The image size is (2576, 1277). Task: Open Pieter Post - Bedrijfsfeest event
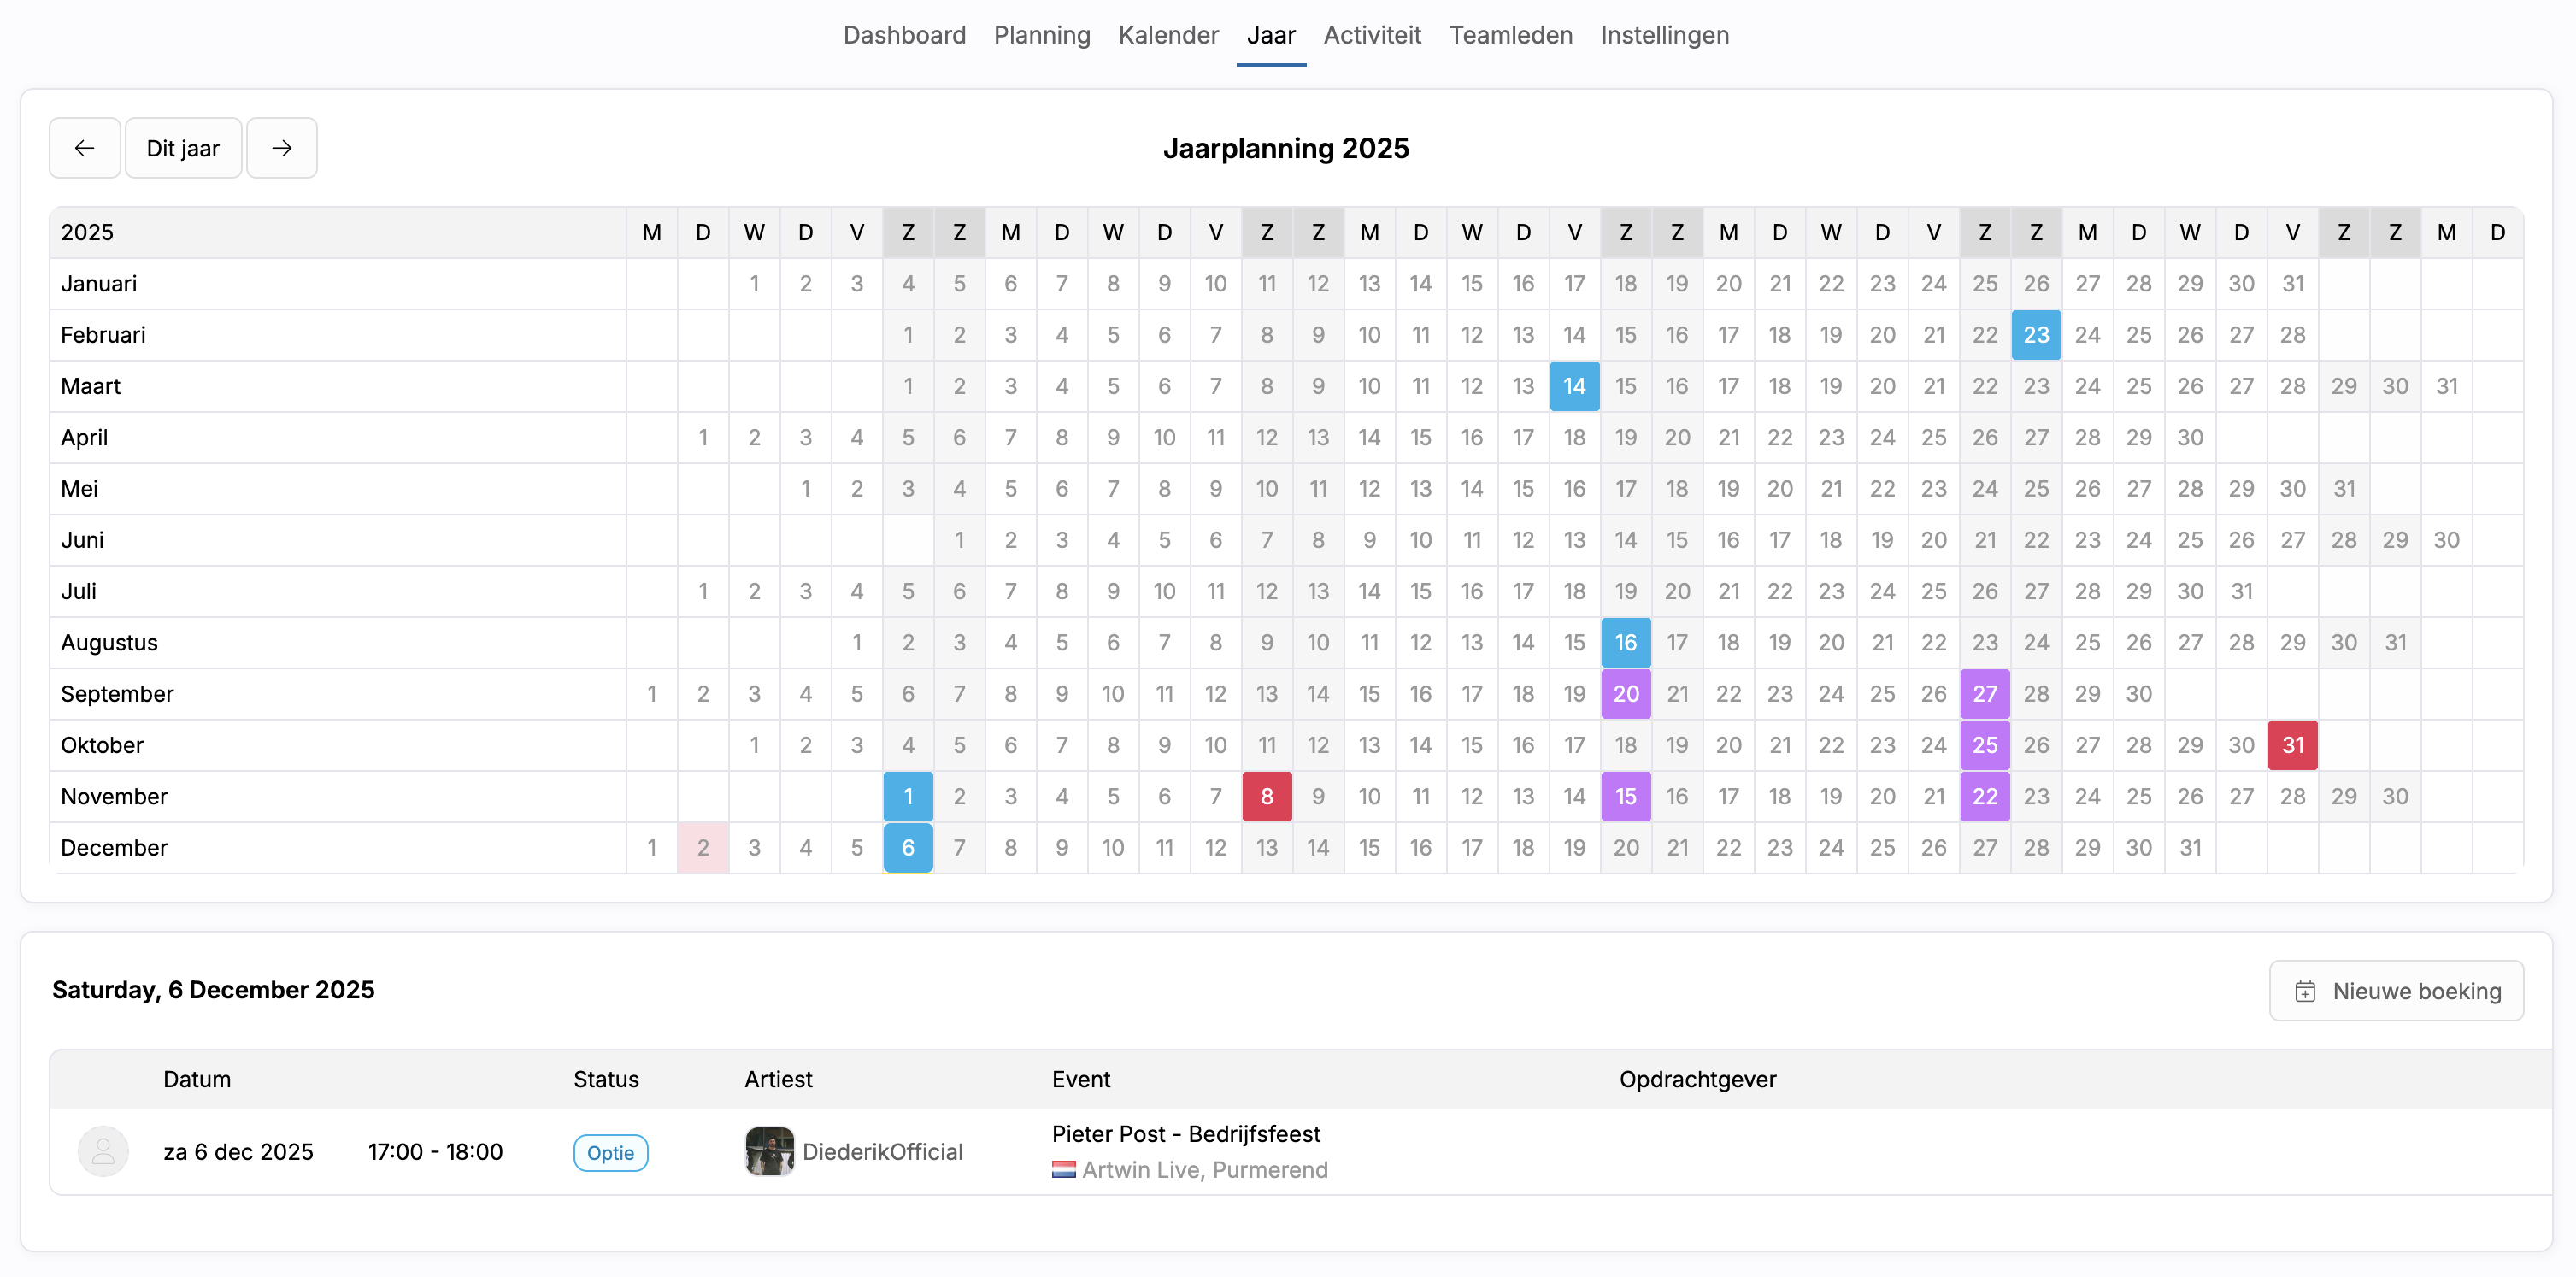coord(1185,1134)
